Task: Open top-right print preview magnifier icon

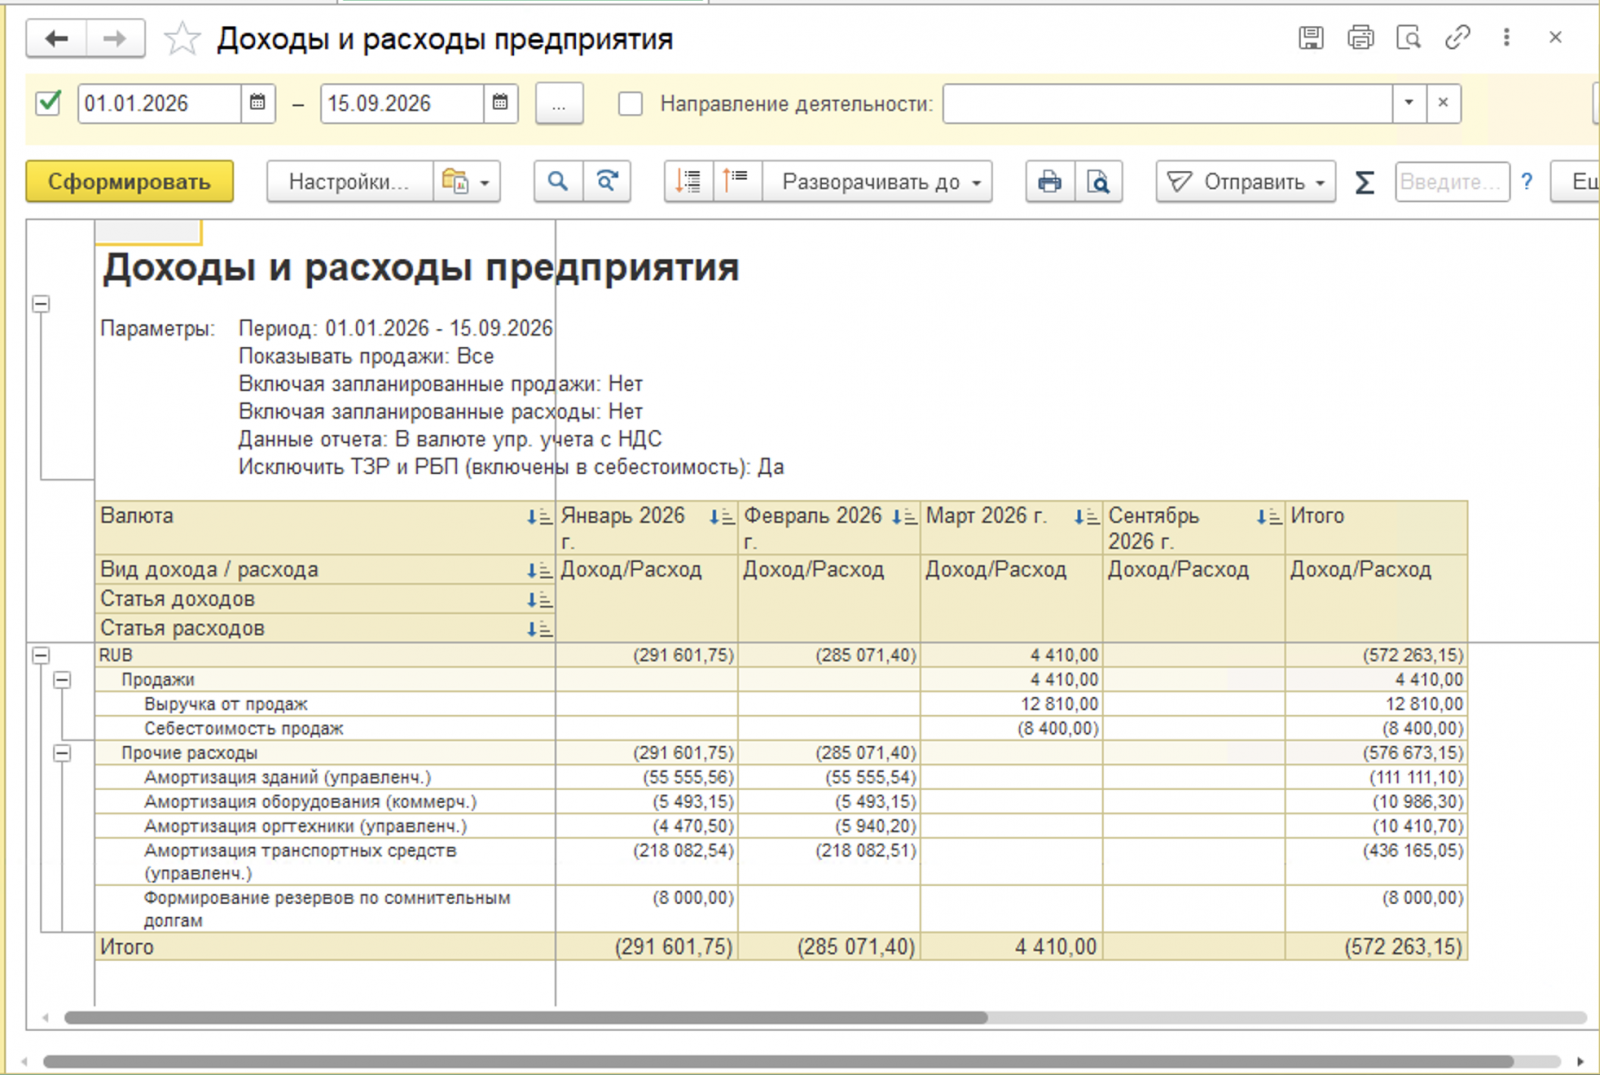Action: click(x=1408, y=38)
